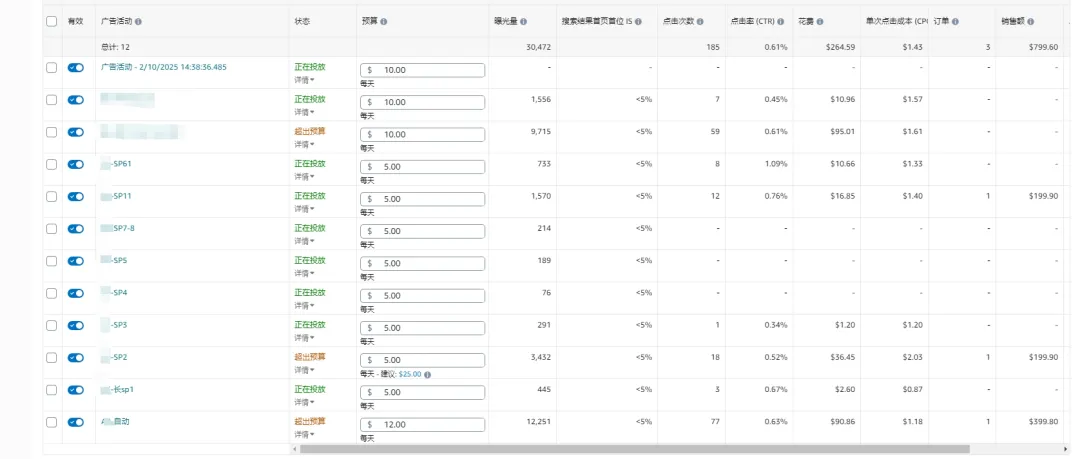Screen dimensions: 1080x459
Task: Click the budget field of the SP2 row
Action: tap(422, 360)
